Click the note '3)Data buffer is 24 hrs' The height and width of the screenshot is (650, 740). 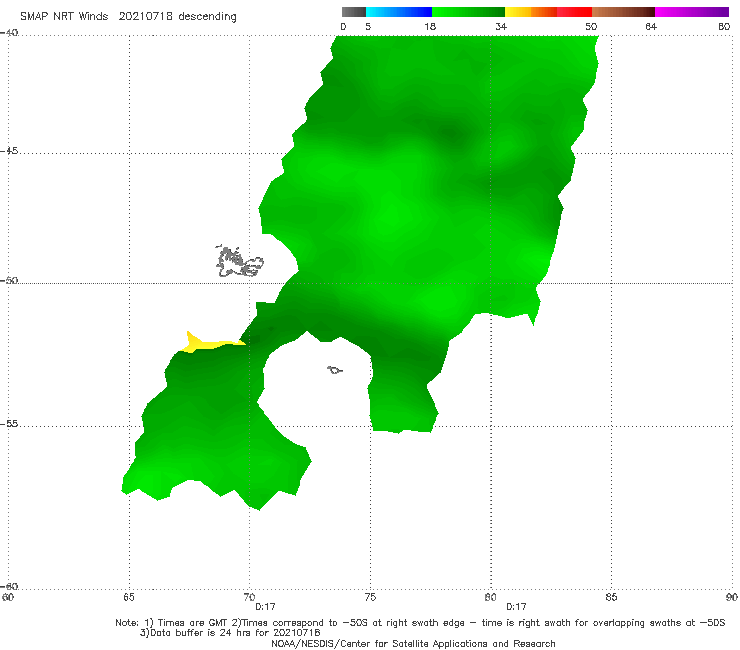(230, 633)
